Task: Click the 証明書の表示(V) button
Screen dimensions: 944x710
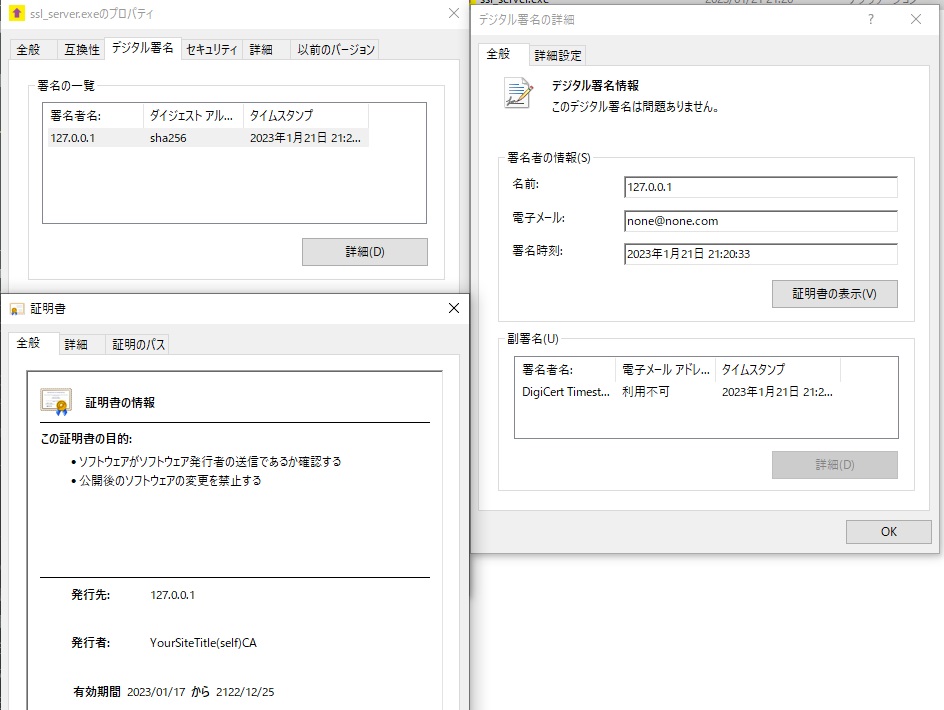Action: (x=834, y=294)
